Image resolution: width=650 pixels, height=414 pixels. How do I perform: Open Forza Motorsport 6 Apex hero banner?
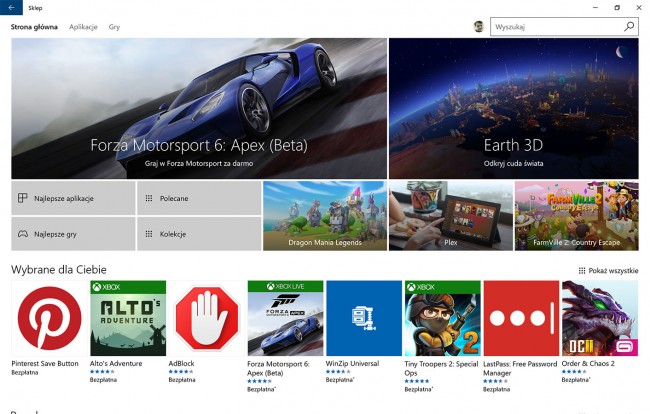tap(199, 109)
